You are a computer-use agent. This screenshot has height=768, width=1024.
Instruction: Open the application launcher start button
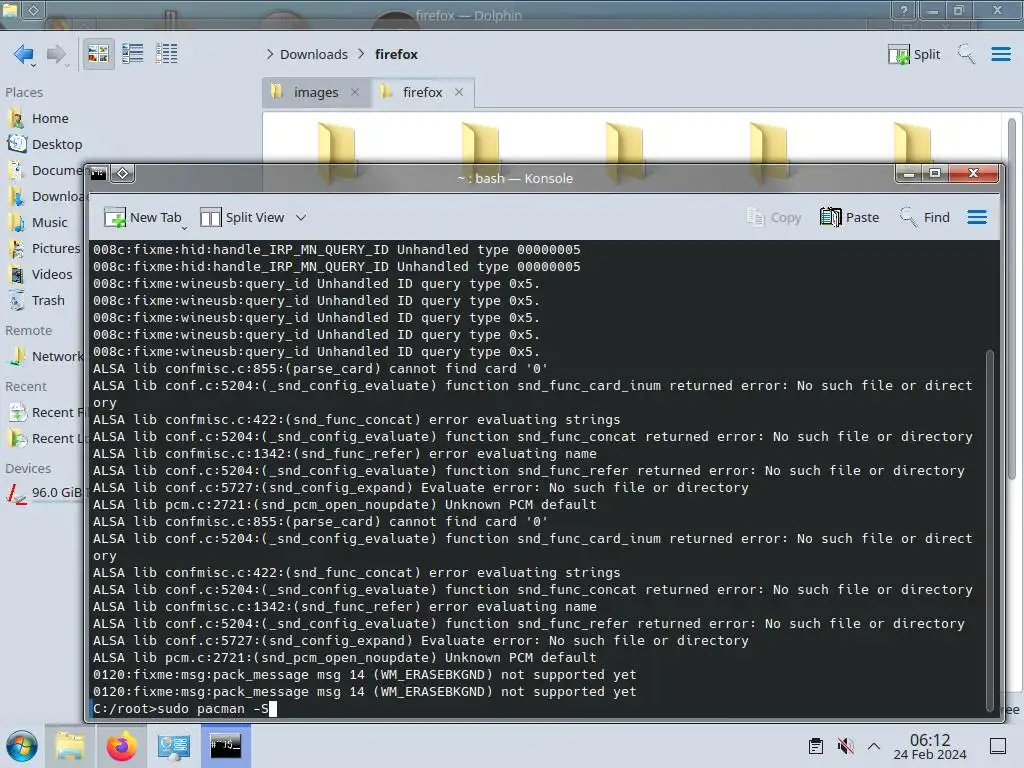click(22, 746)
